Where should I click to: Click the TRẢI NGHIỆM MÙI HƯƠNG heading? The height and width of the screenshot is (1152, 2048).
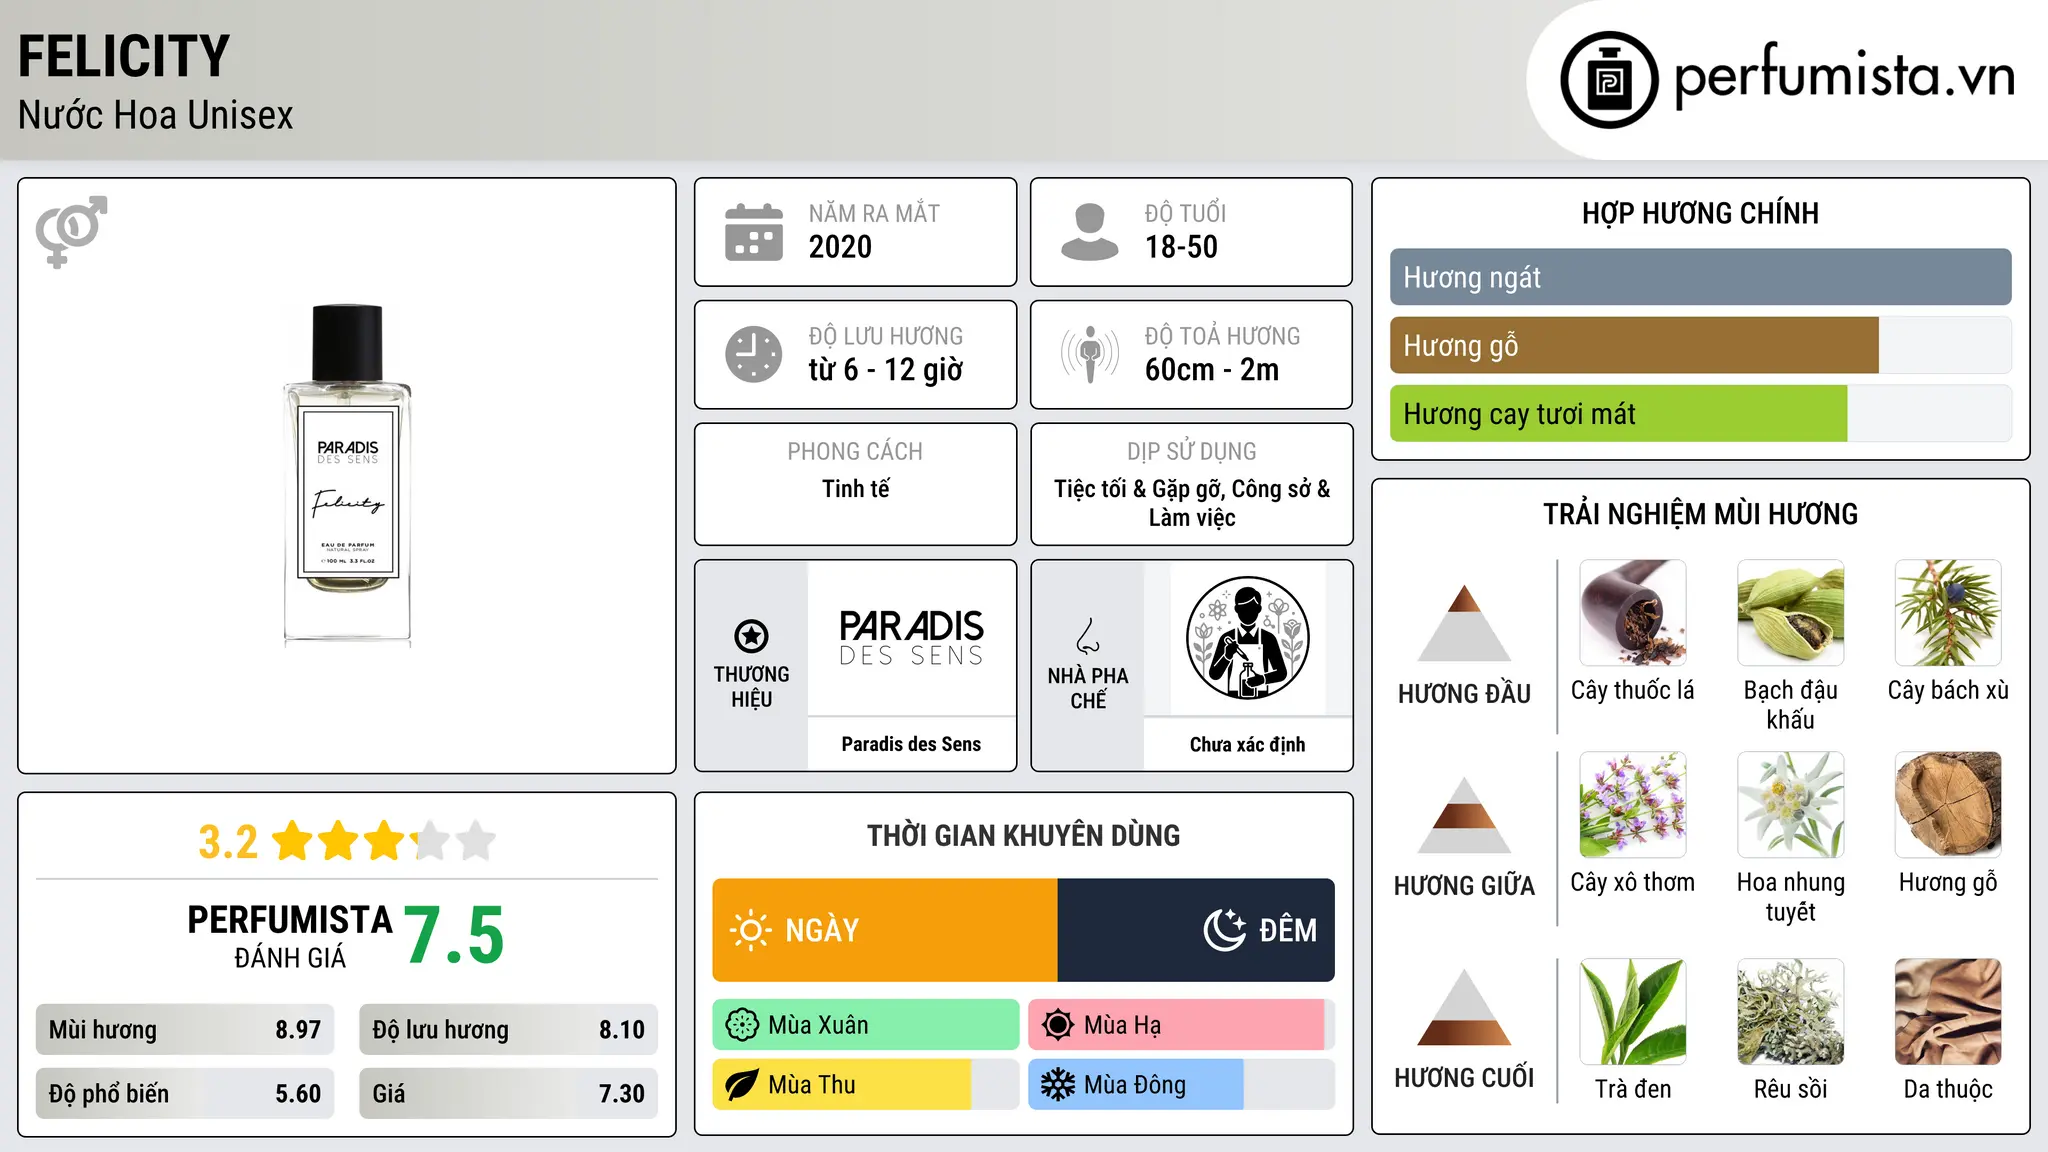coord(1700,514)
